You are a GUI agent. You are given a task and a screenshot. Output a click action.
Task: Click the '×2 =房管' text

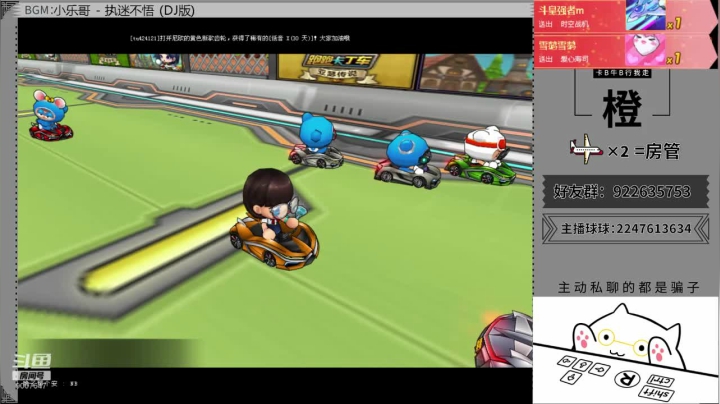click(x=643, y=151)
